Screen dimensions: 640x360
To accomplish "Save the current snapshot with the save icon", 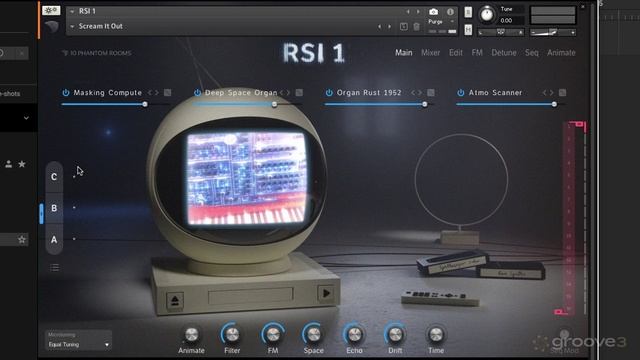I will (x=404, y=27).
